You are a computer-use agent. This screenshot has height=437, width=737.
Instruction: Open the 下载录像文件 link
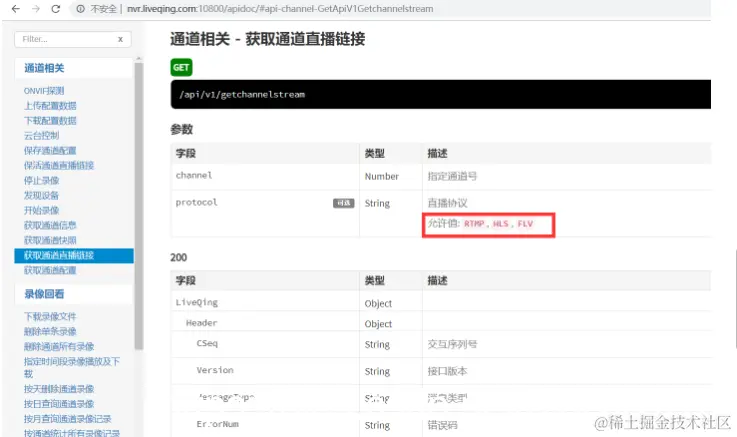coord(50,317)
